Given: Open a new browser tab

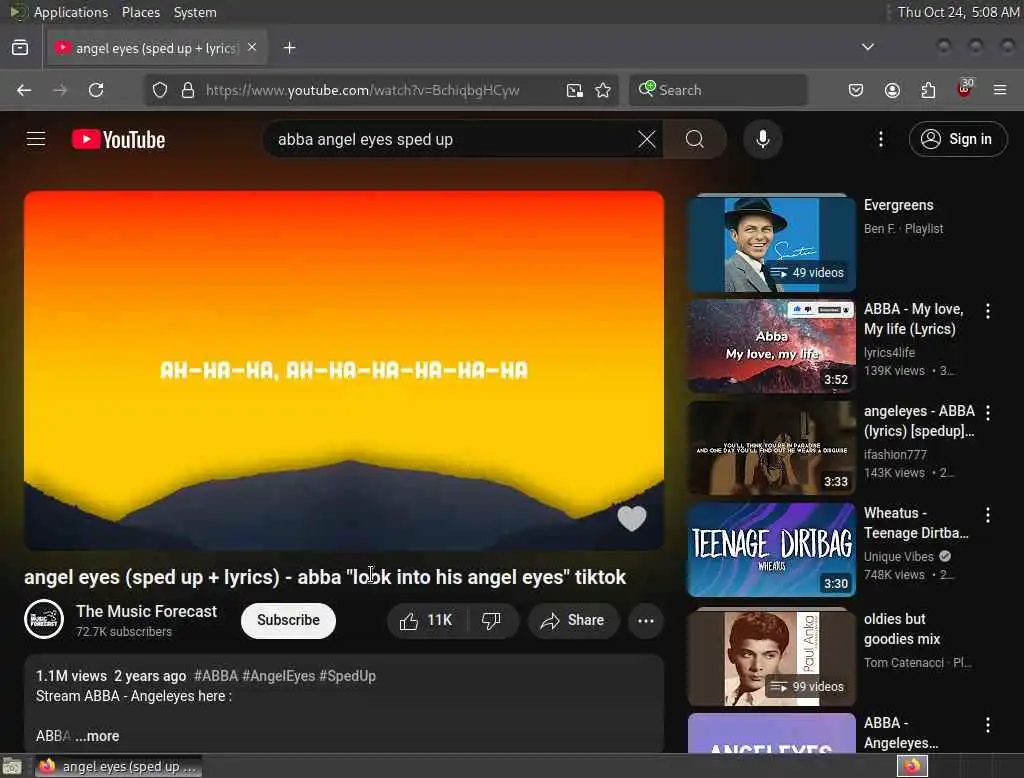Looking at the screenshot, I should [289, 48].
